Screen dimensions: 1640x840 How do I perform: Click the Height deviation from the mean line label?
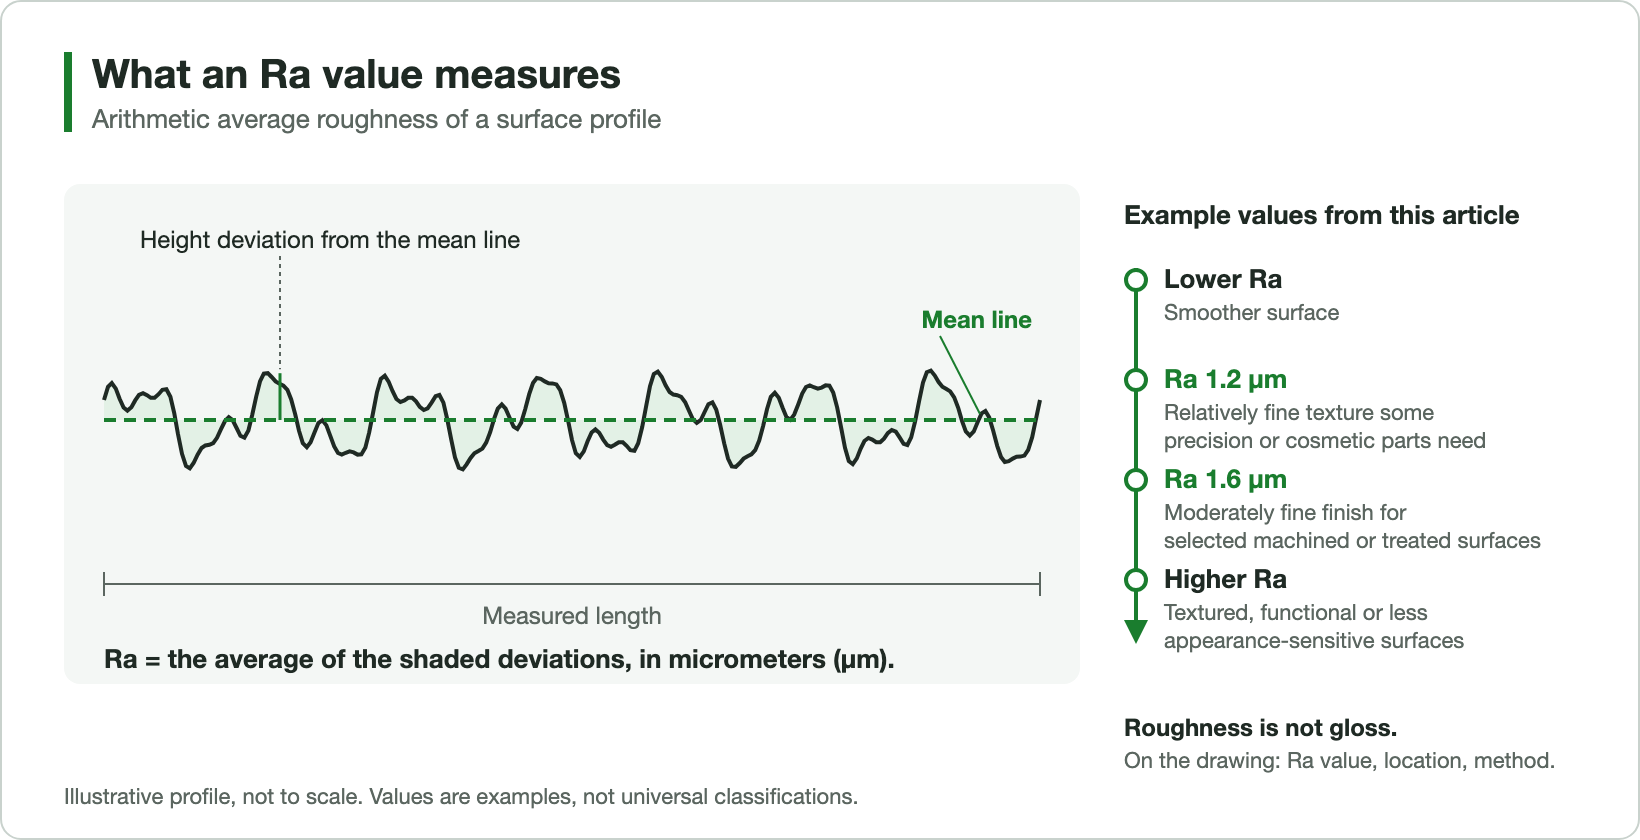(330, 240)
